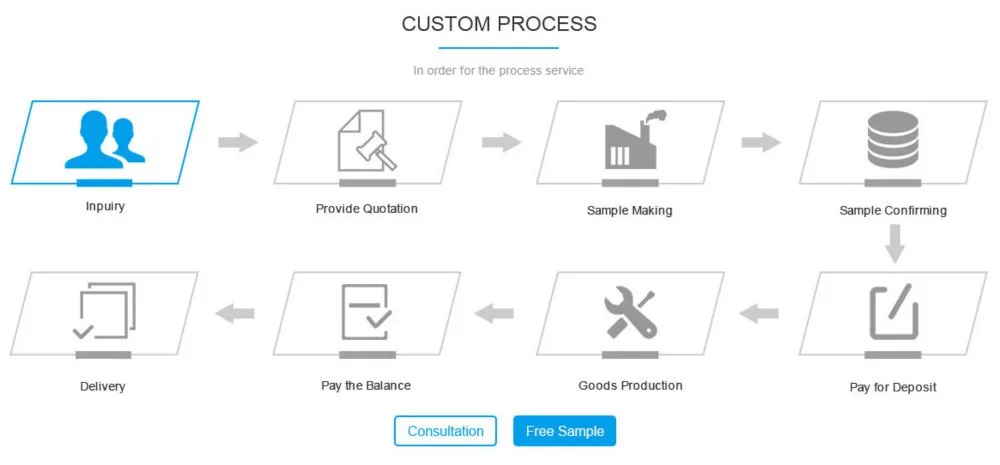The height and width of the screenshot is (465, 1000).
Task: Click the arrow between Inquiry and Provide Quotation
Action: pyautogui.click(x=238, y=142)
